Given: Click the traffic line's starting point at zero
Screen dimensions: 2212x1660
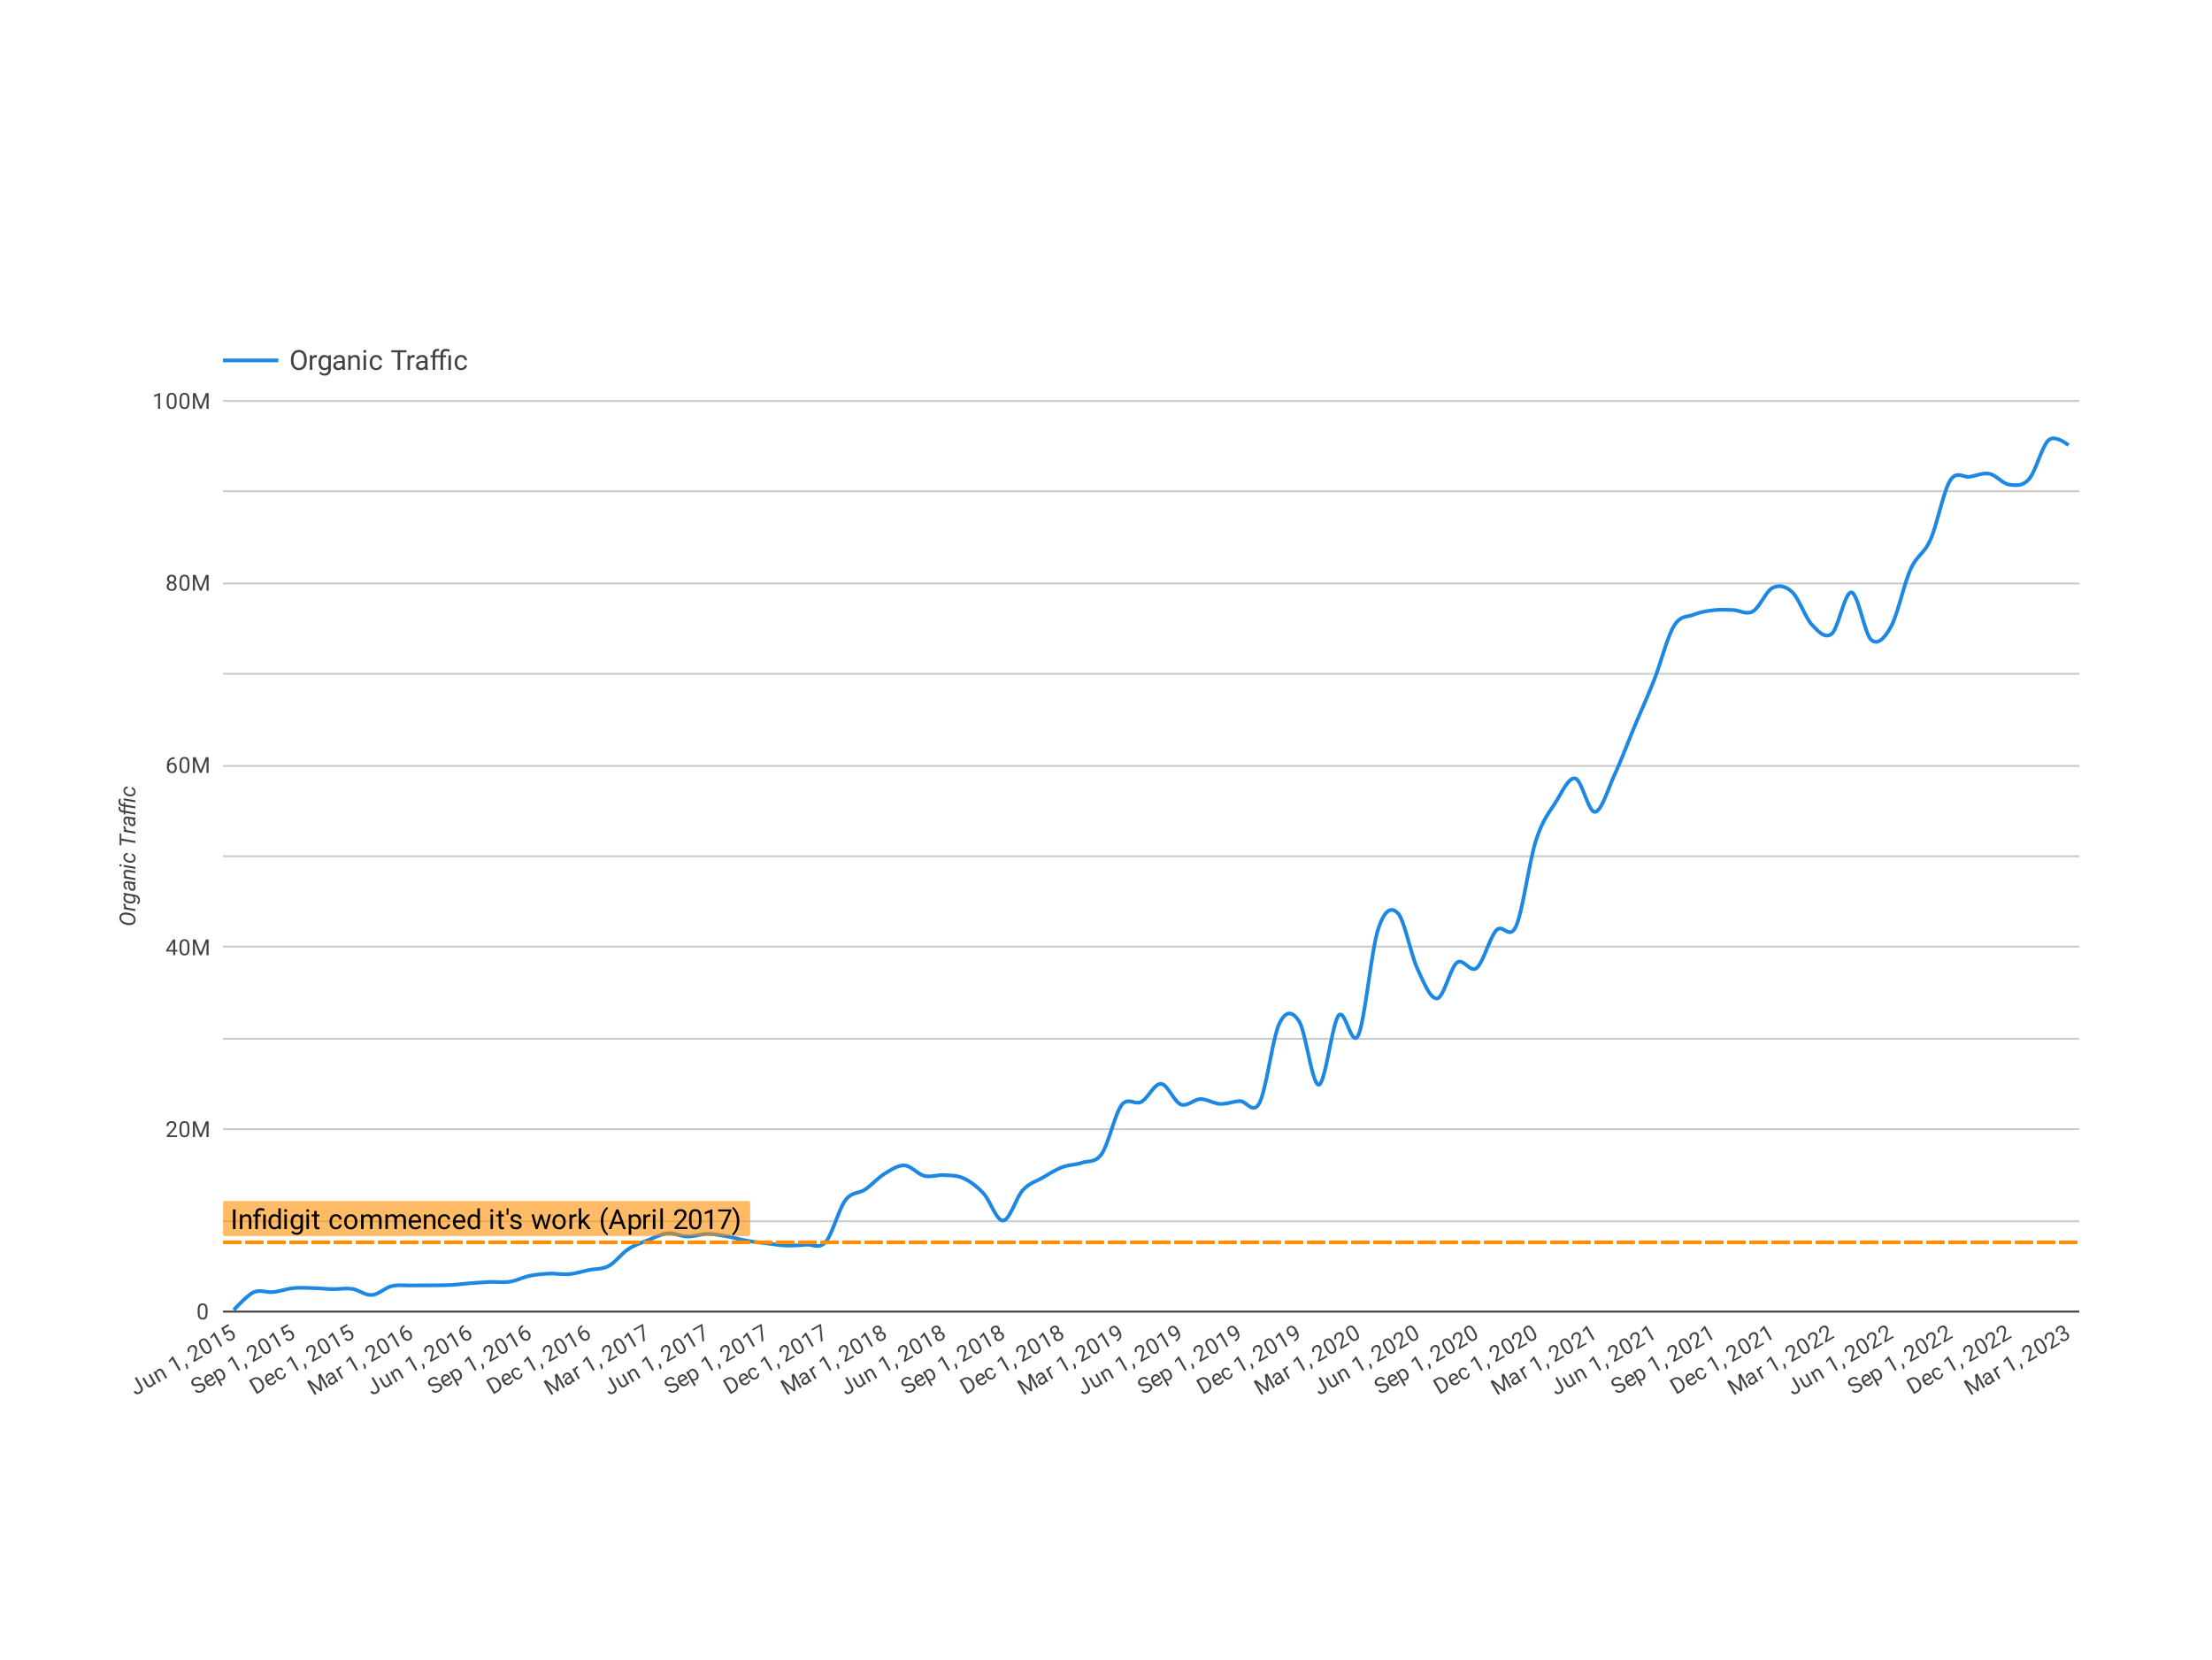Looking at the screenshot, I should point(235,1308).
